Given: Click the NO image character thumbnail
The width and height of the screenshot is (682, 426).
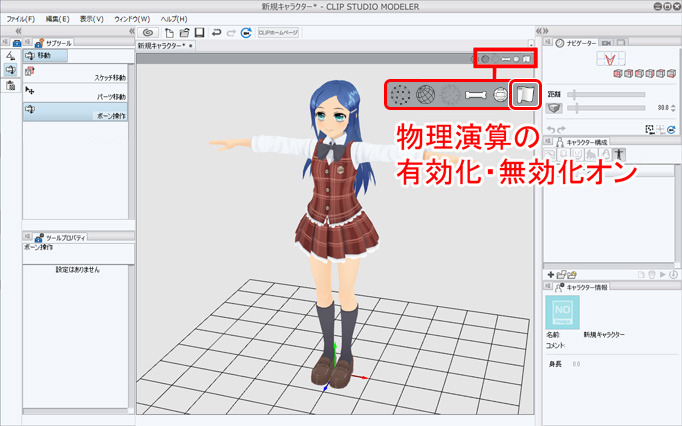Looking at the screenshot, I should coord(562,312).
